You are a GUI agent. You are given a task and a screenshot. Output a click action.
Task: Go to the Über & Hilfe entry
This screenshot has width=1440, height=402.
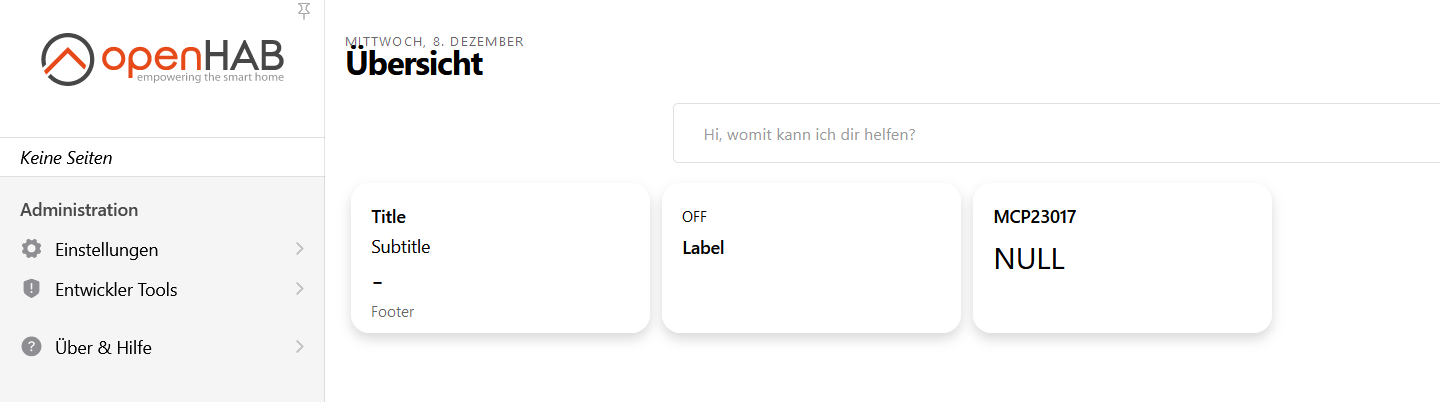tap(103, 347)
